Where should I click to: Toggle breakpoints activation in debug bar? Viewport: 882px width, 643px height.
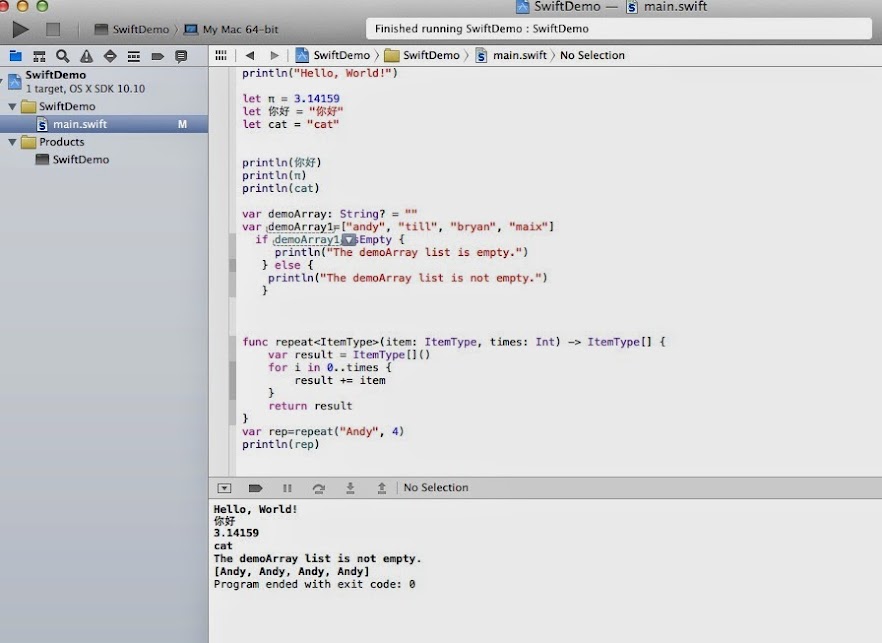255,488
